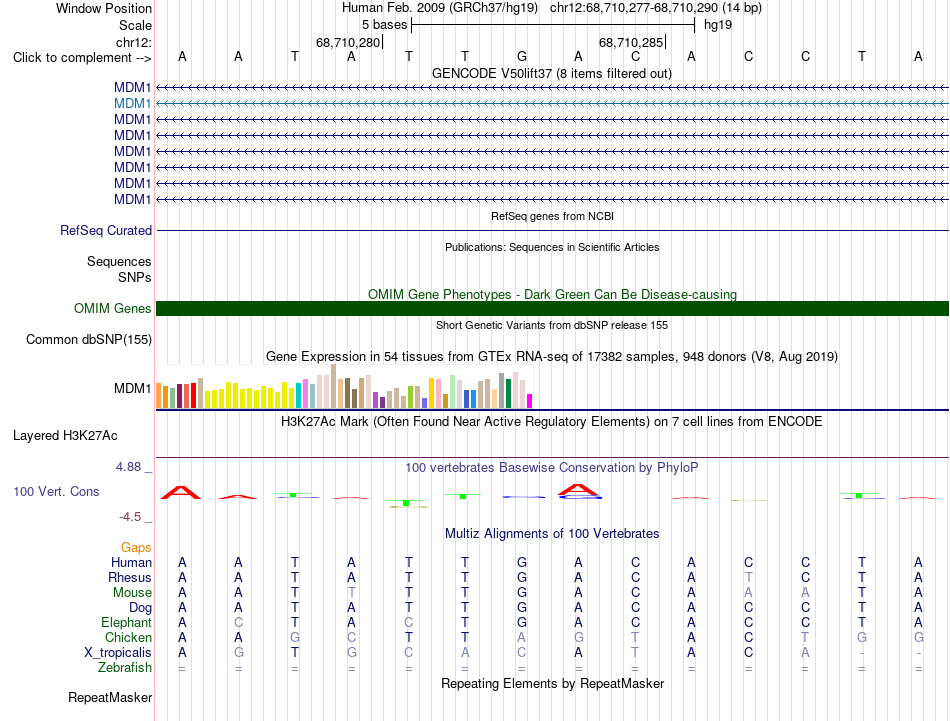
Task: Click the 68,710,285 ruler position marker
Action: pos(631,42)
